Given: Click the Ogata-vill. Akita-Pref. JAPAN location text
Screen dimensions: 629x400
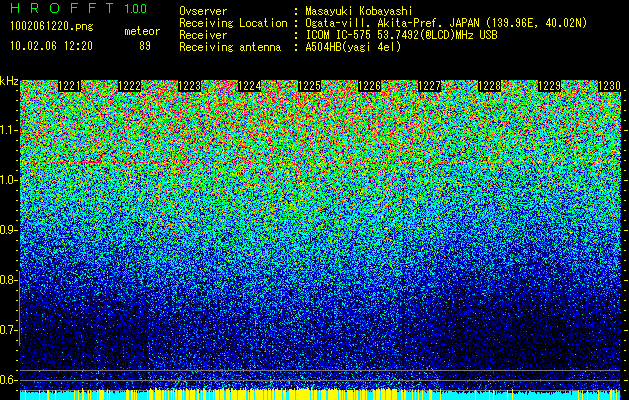Looking at the screenshot, I should click(x=446, y=23).
